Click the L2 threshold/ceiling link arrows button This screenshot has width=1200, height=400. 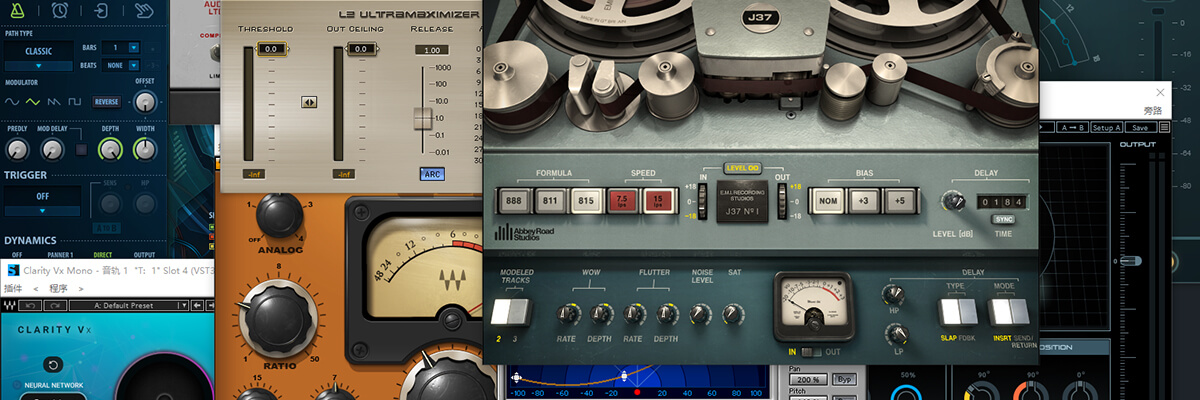(x=309, y=102)
